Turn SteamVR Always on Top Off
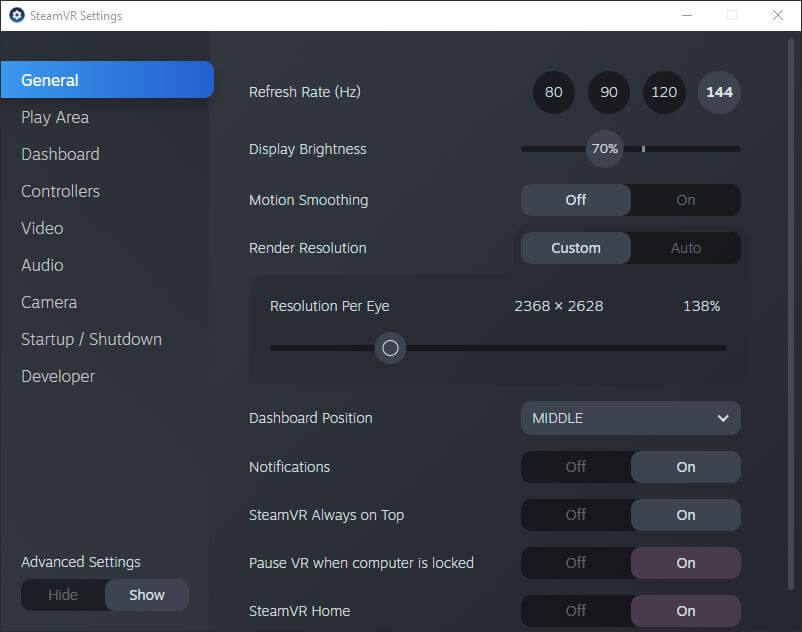Screen dimensions: 802x632 click(576, 515)
